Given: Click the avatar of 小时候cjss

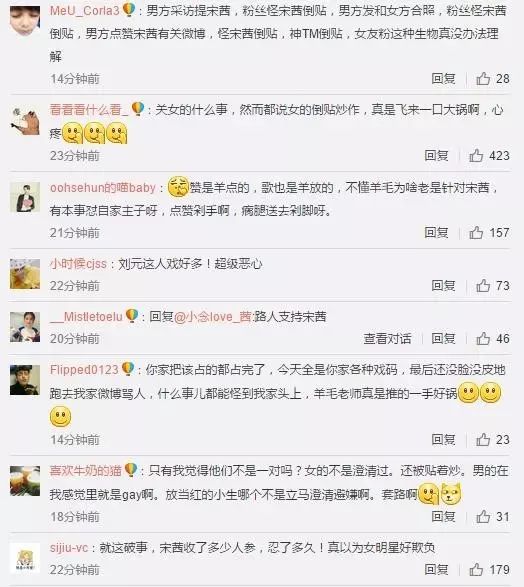Looking at the screenshot, I should point(25,274).
